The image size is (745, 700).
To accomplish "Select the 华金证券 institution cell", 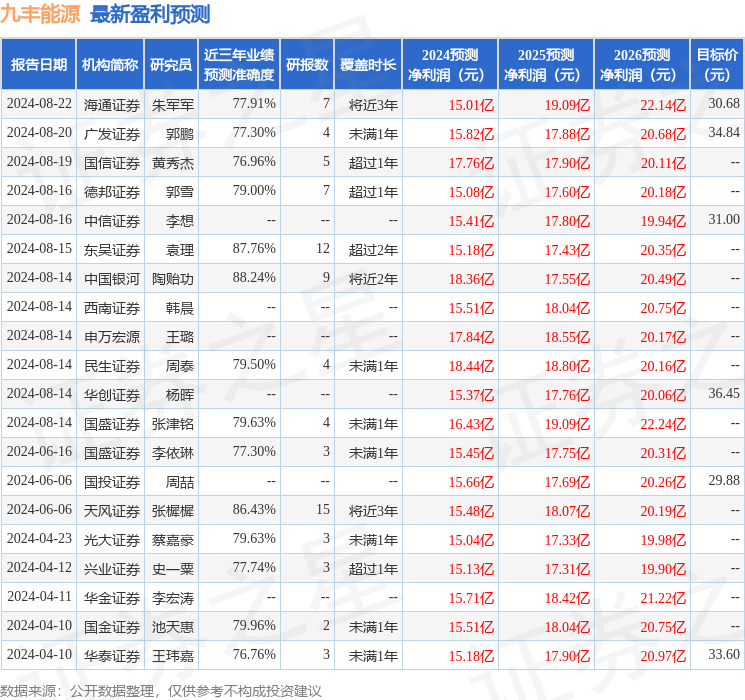I will point(112,598).
